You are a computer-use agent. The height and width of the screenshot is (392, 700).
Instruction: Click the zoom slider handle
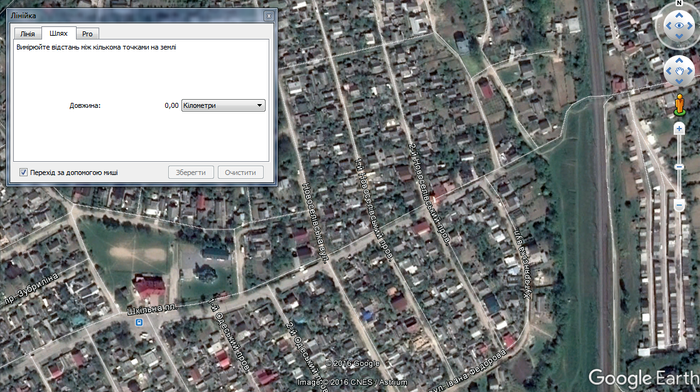679,167
